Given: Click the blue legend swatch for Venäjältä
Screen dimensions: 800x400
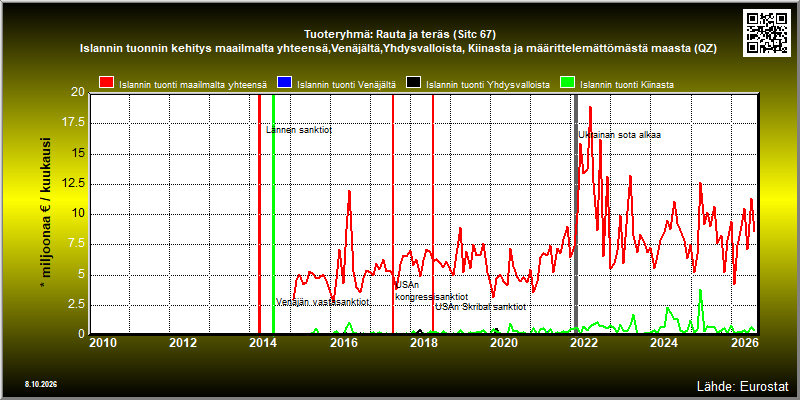Looking at the screenshot, I should coord(284,83).
